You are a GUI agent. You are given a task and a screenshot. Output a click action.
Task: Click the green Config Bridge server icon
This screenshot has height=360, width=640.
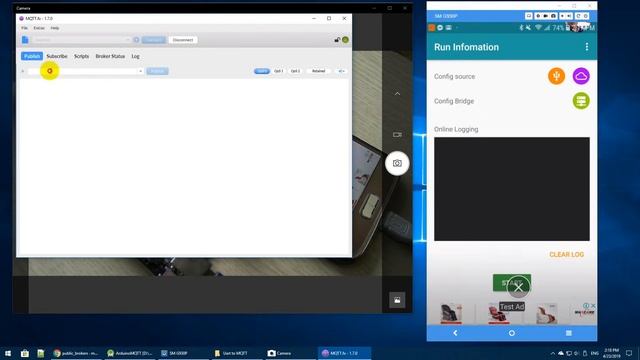pos(581,101)
